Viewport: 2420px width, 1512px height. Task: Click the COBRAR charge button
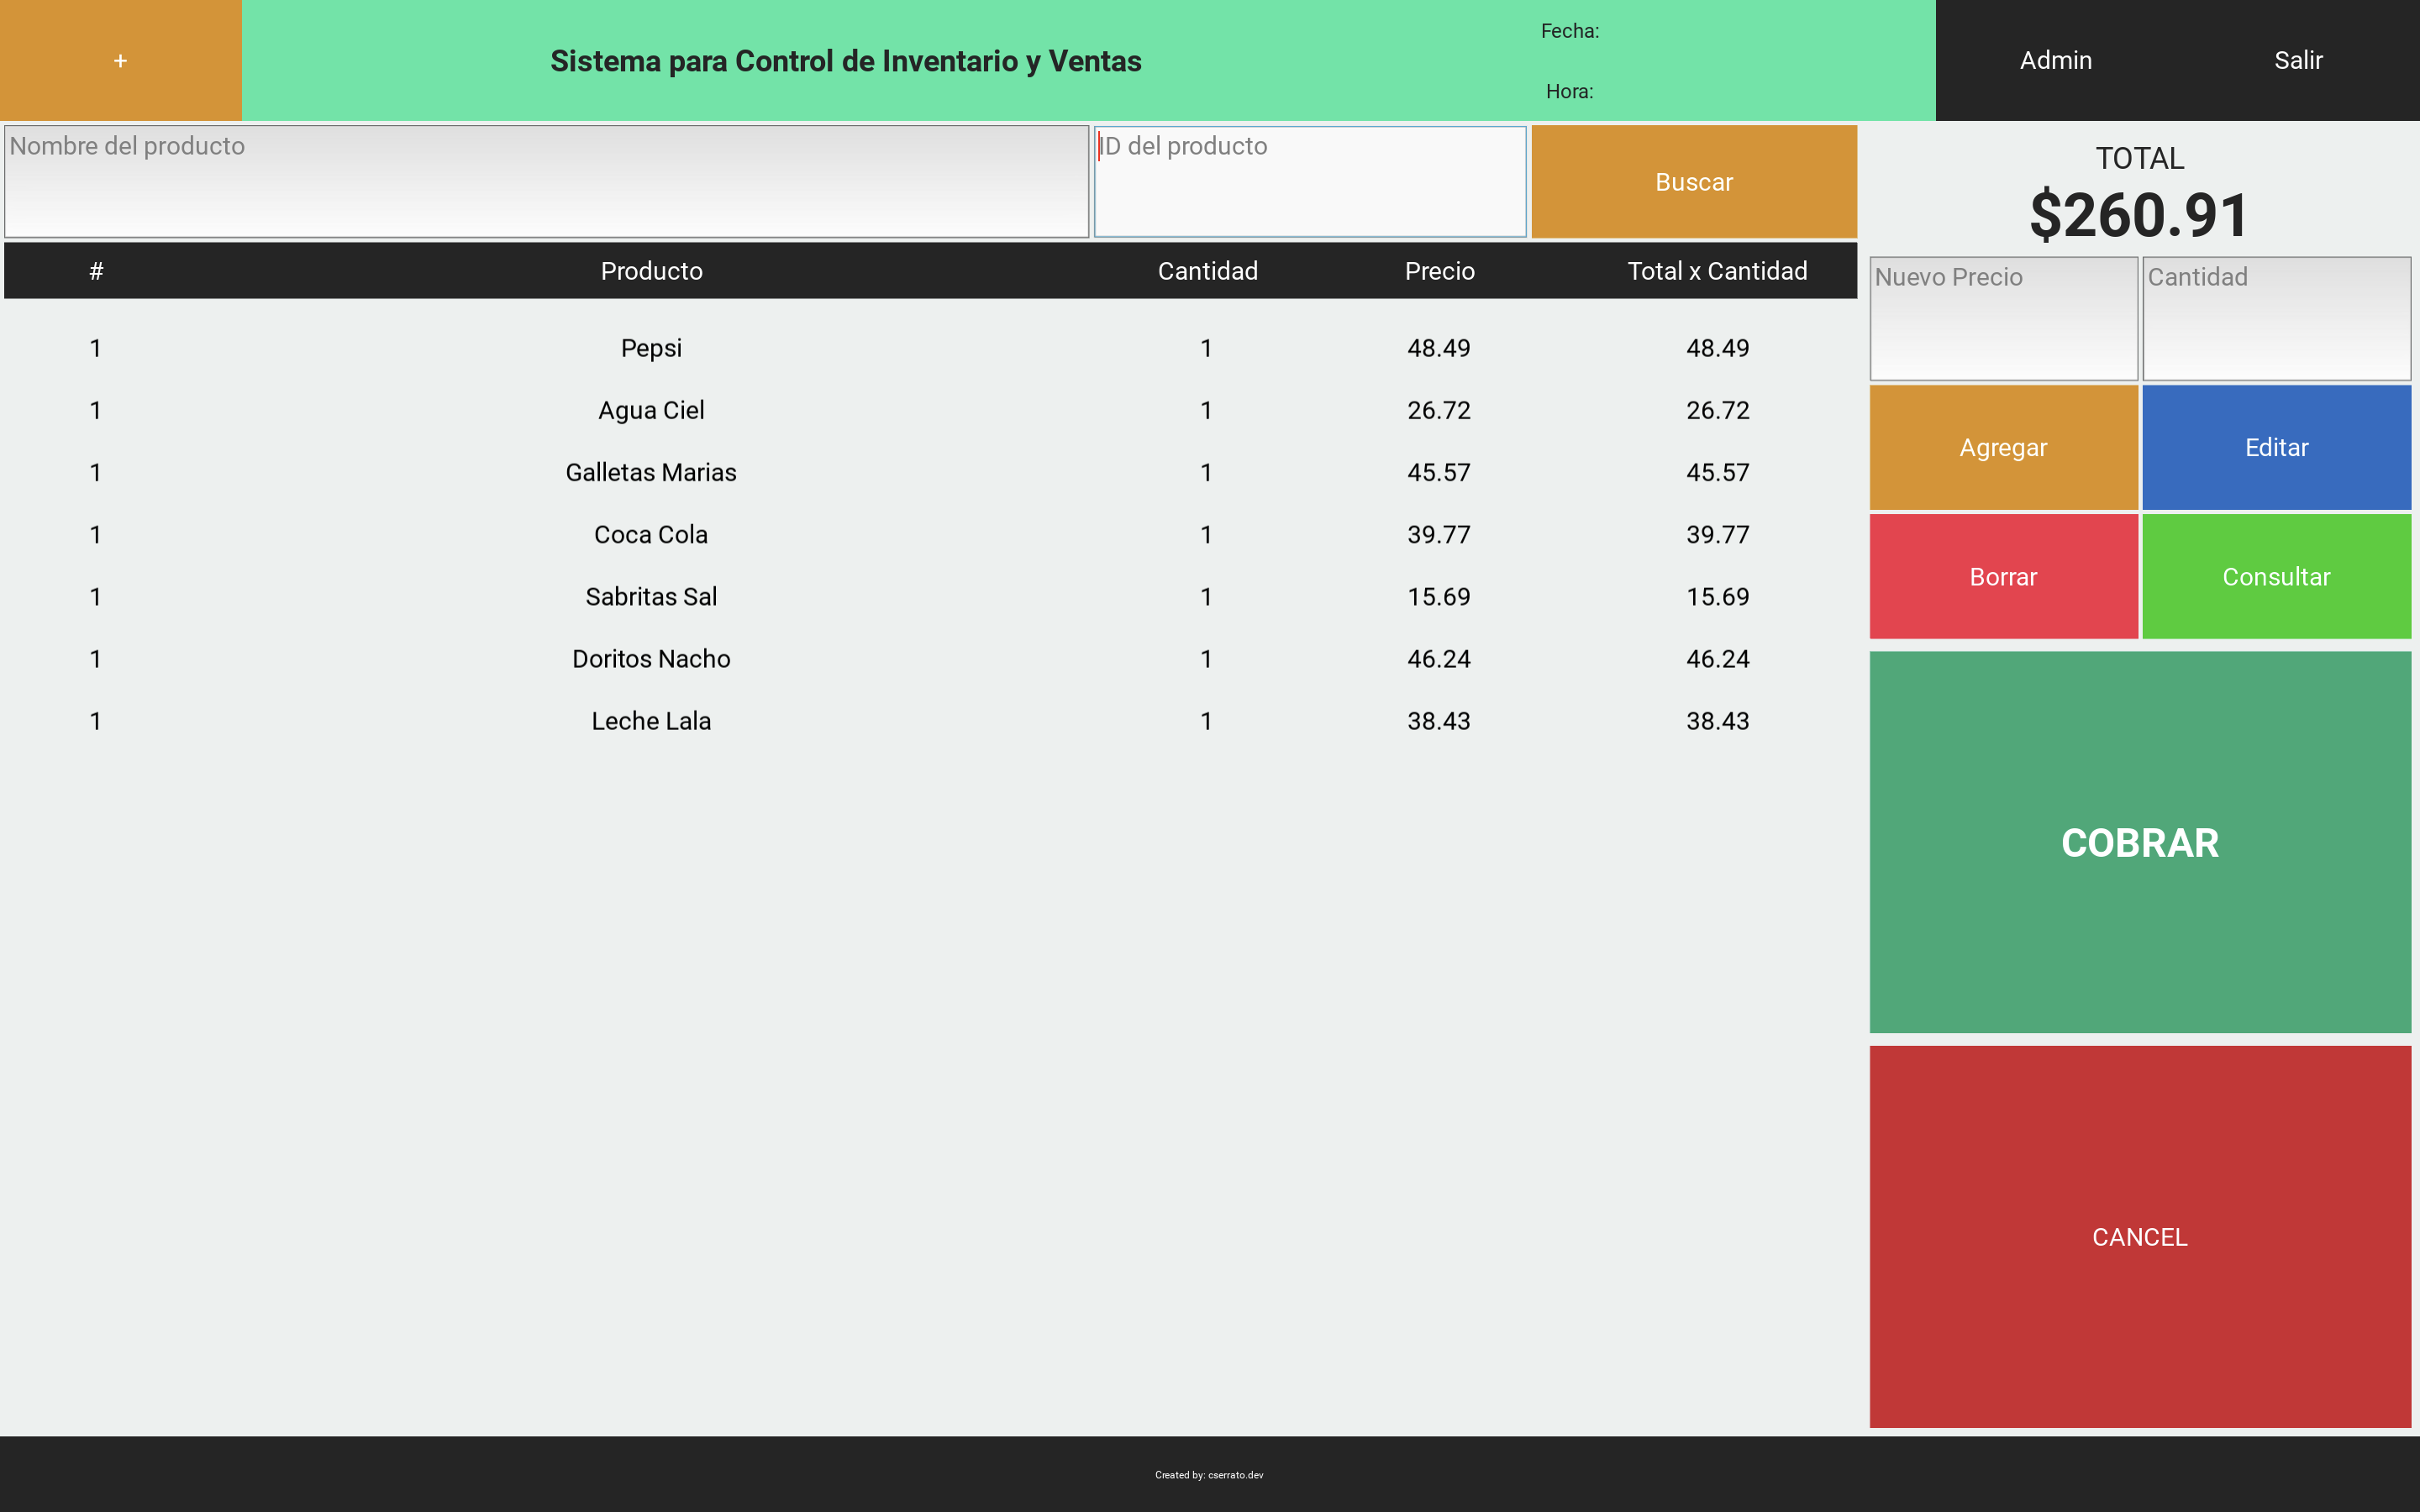[x=2139, y=842]
